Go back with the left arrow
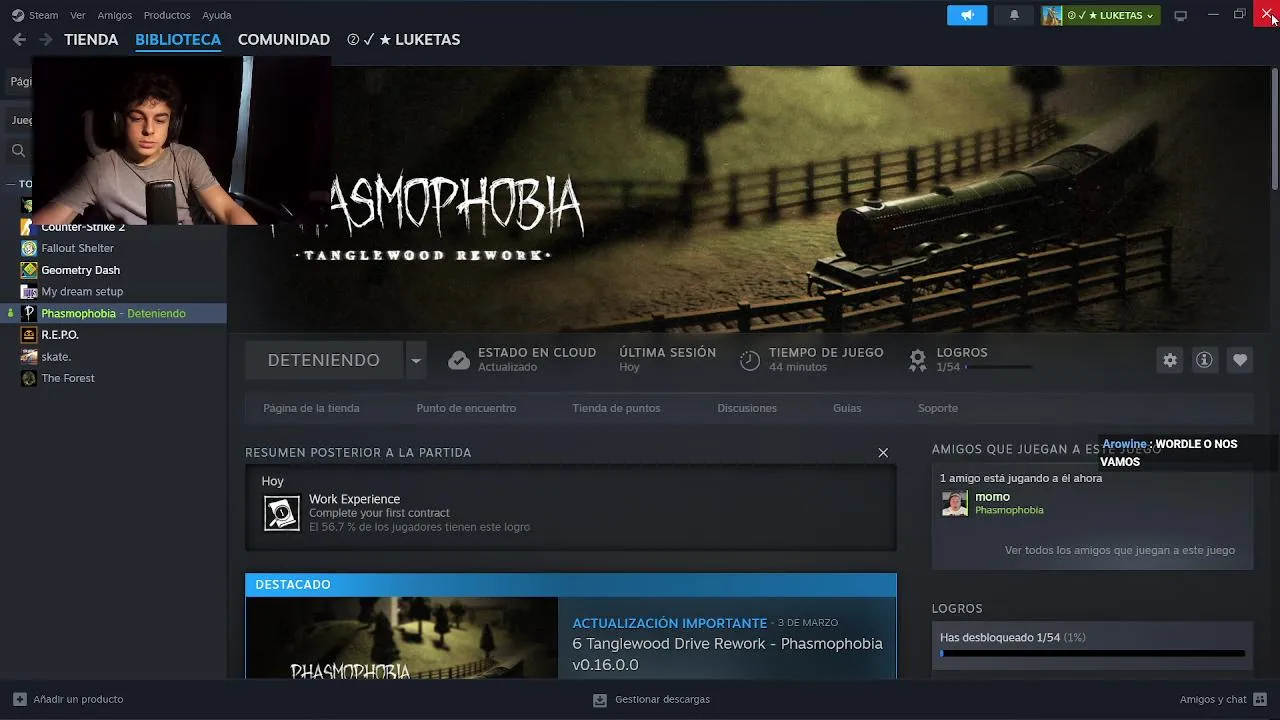This screenshot has height=720, width=1280. [x=19, y=39]
